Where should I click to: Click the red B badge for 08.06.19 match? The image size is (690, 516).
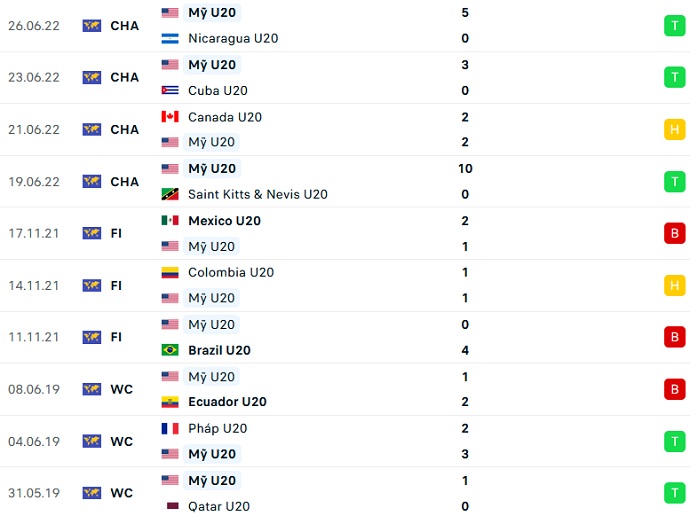[x=674, y=389]
